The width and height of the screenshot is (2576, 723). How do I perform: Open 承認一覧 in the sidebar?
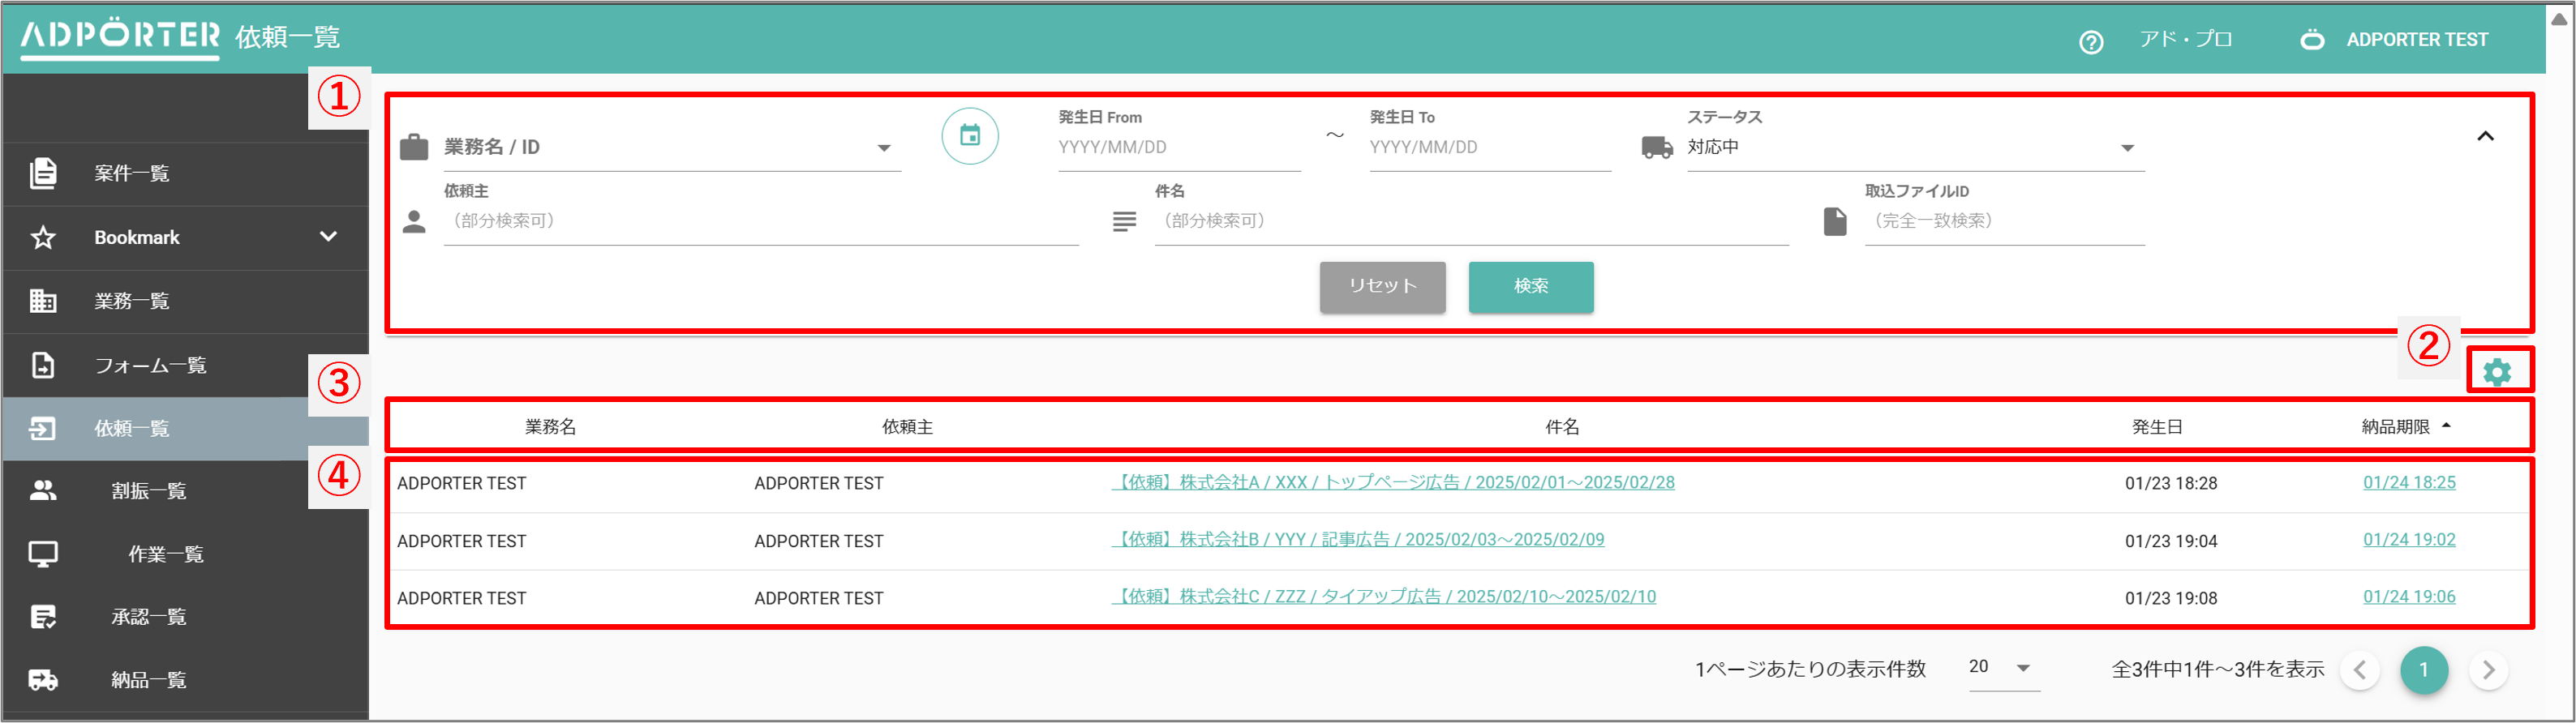coord(148,617)
